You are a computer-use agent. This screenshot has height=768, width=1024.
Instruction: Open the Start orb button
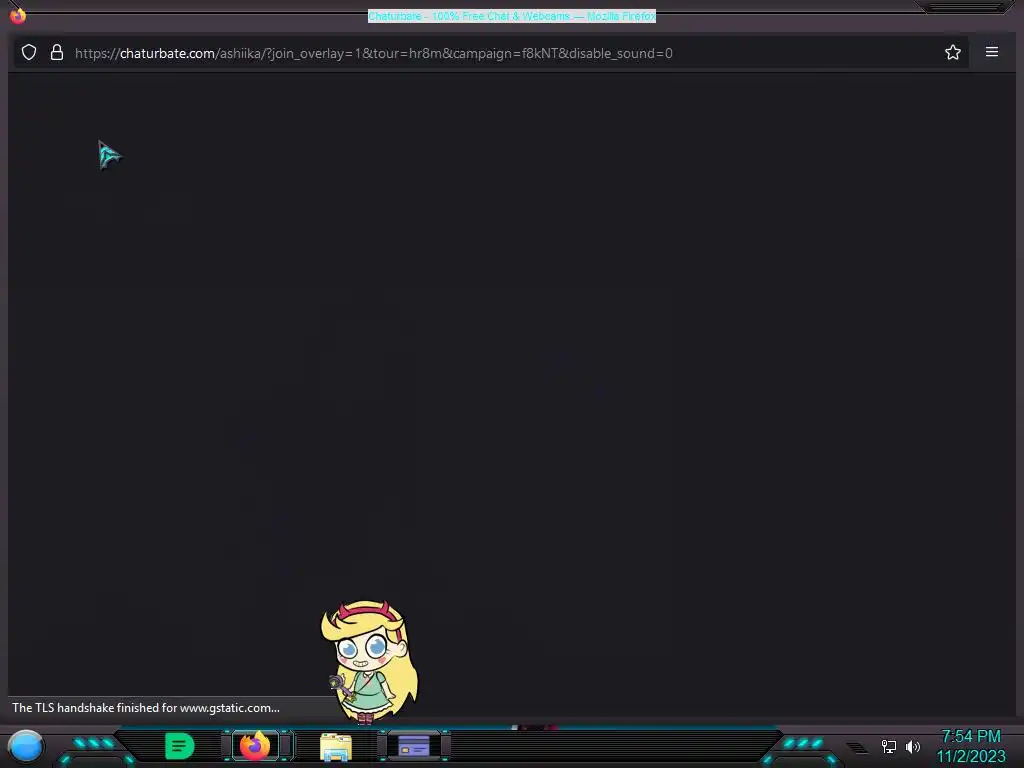[25, 746]
